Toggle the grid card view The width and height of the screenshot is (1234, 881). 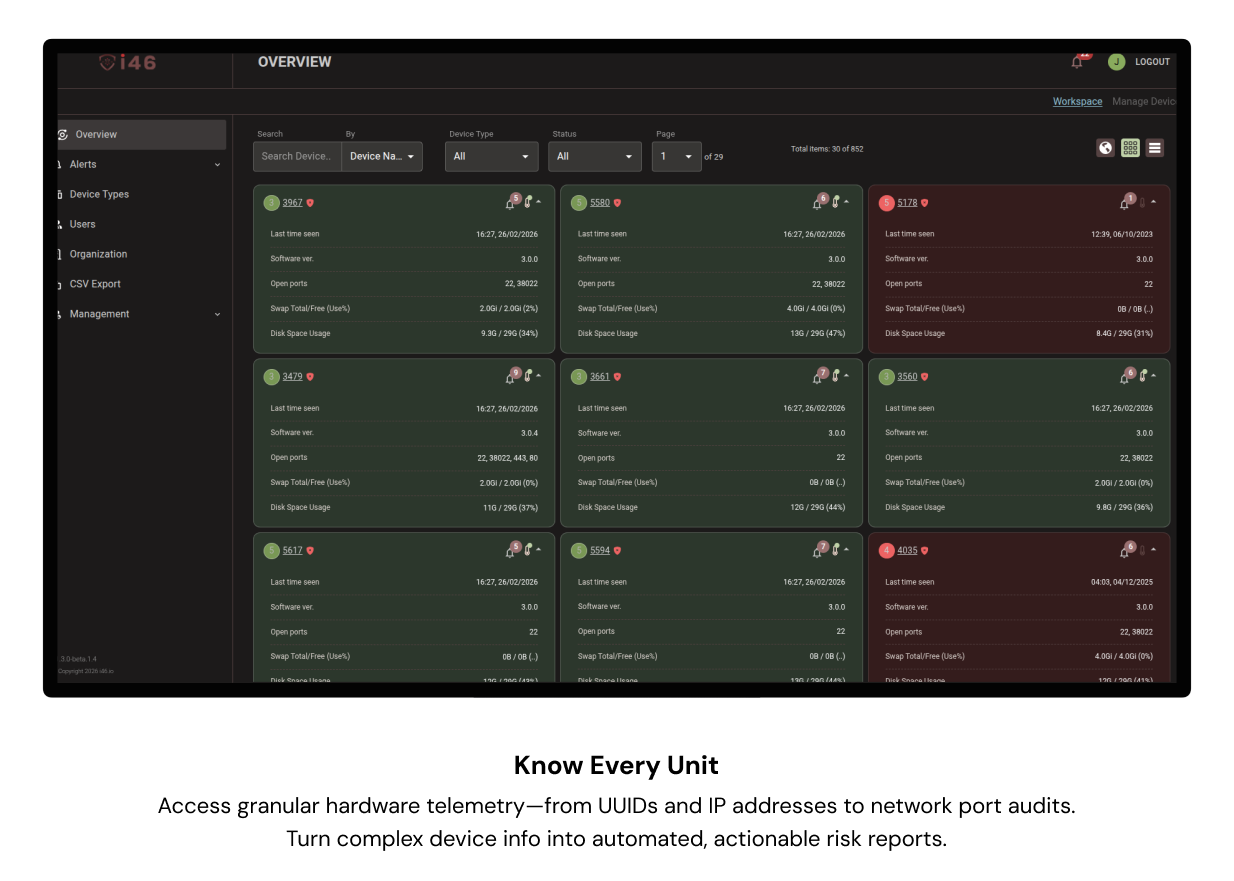pyautogui.click(x=1130, y=148)
